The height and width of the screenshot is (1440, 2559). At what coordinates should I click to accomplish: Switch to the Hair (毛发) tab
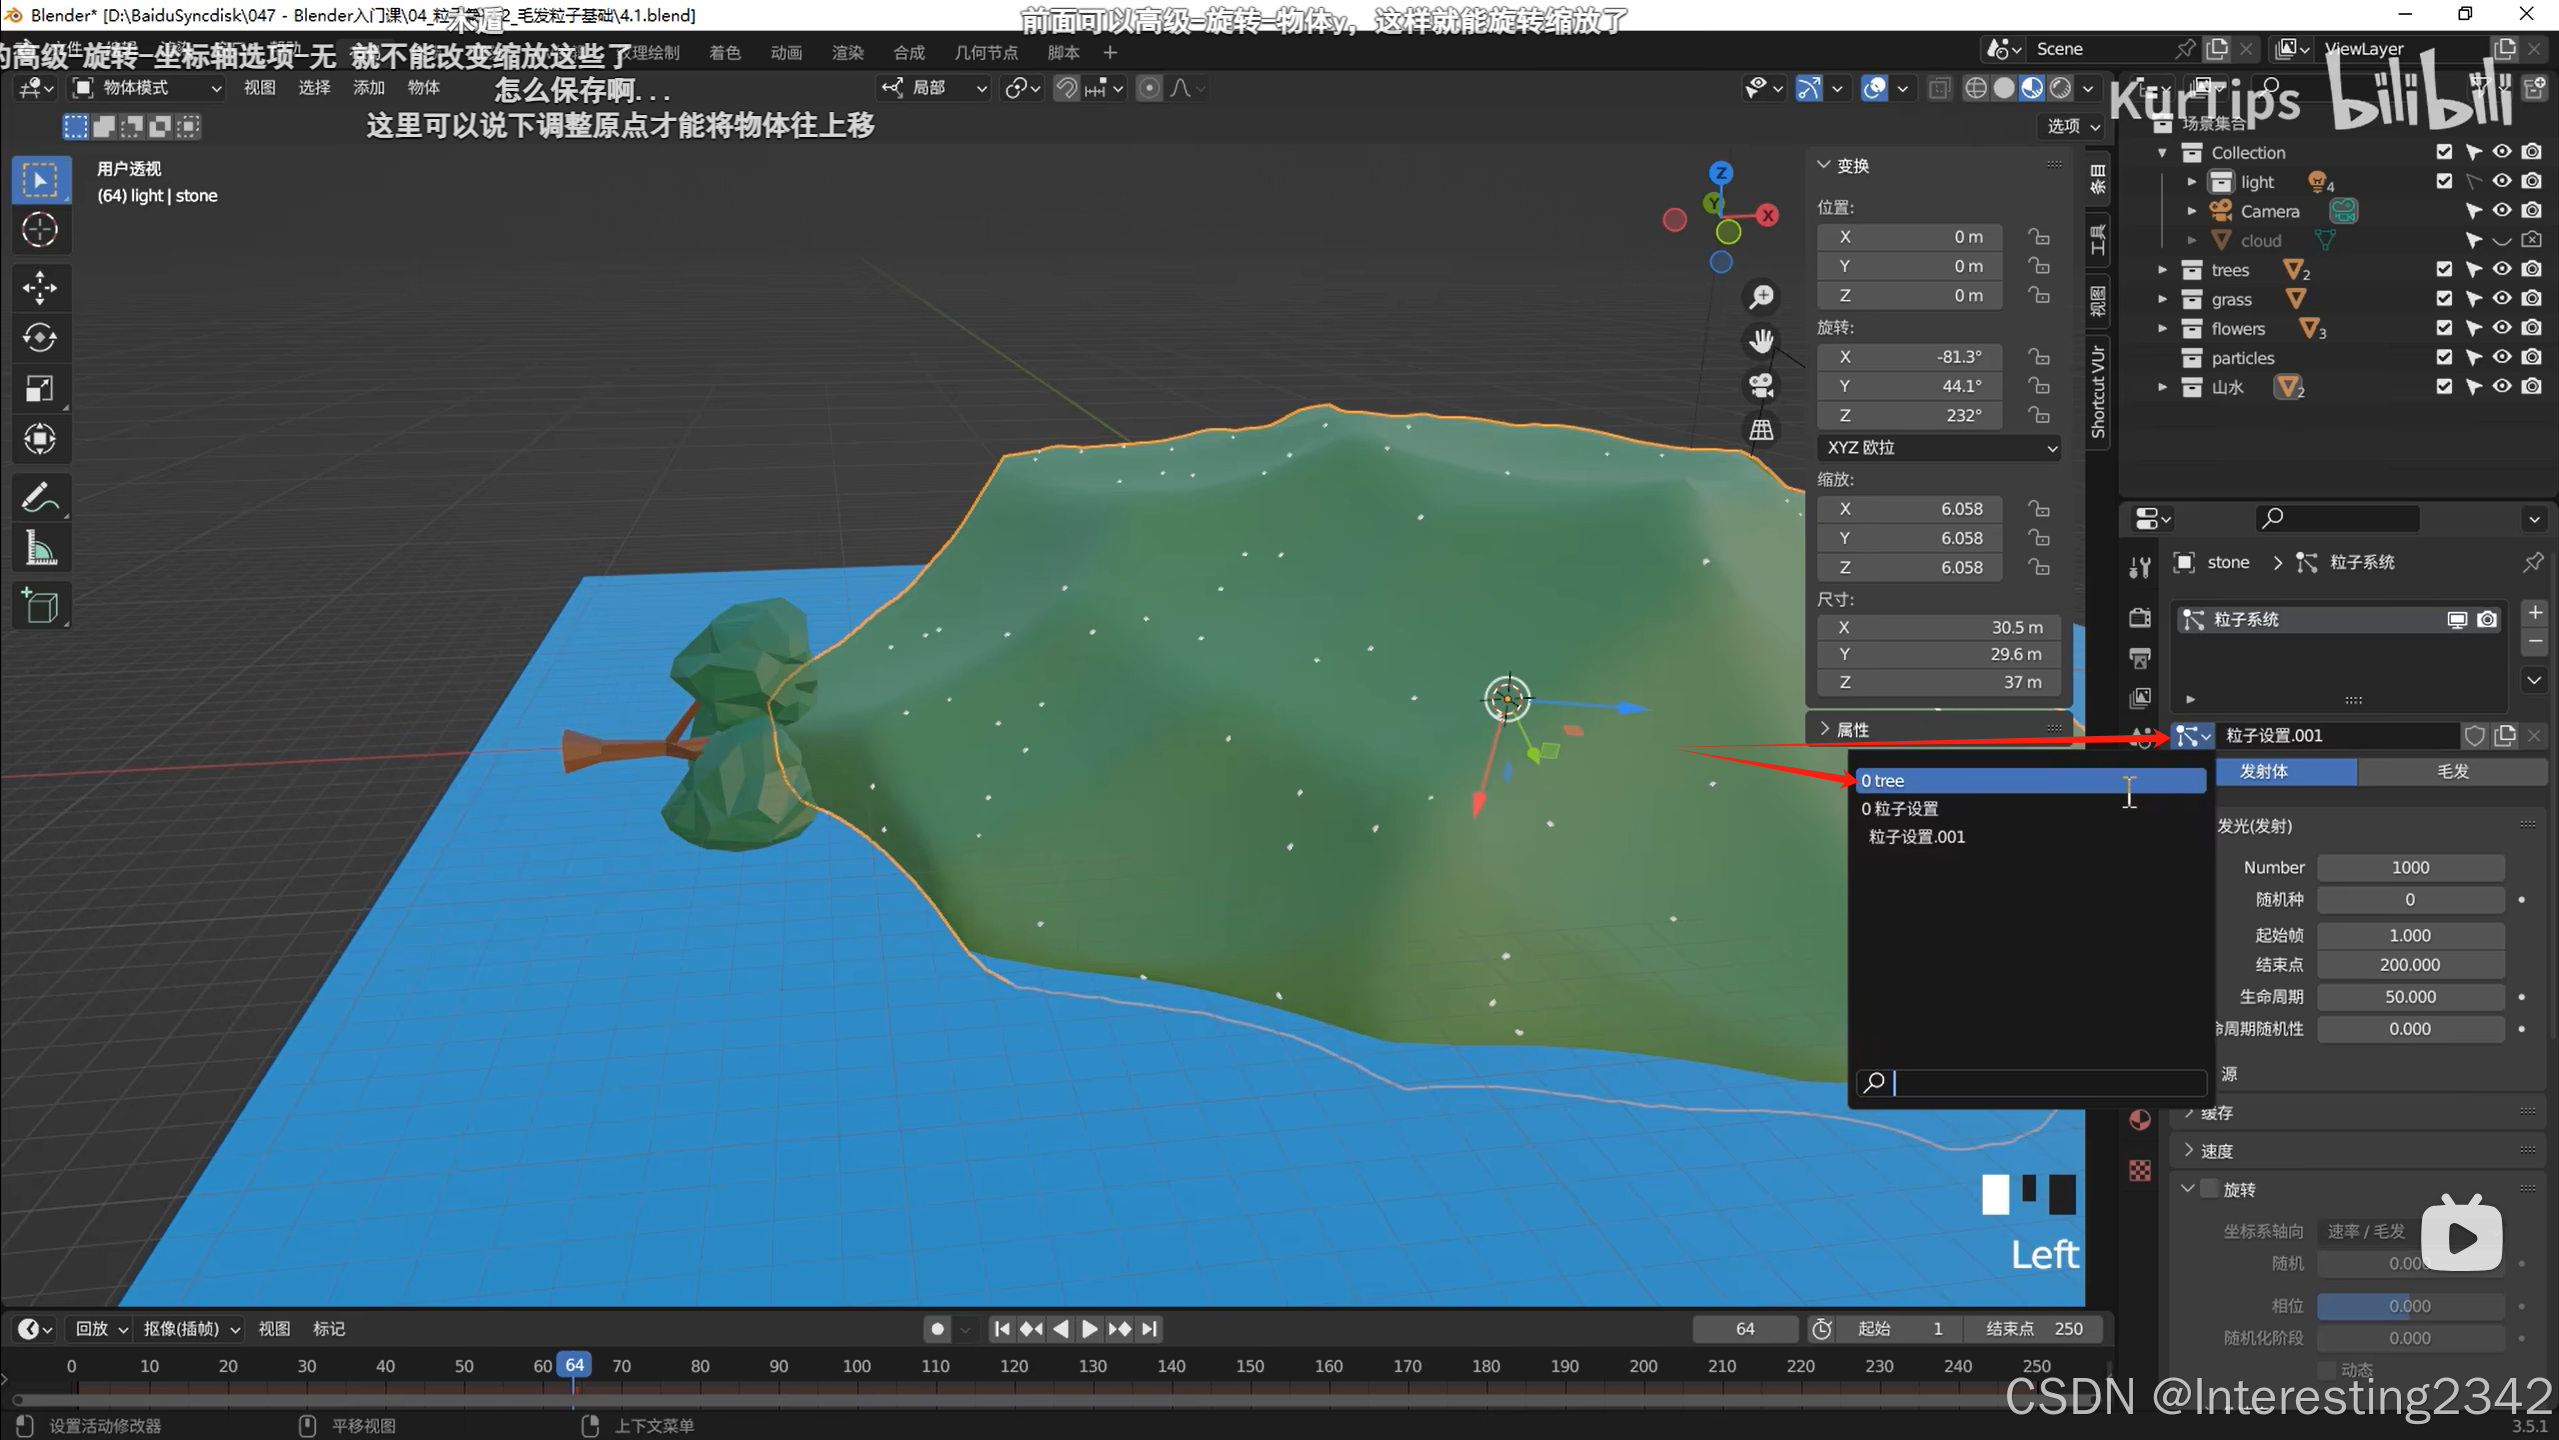pos(2451,771)
